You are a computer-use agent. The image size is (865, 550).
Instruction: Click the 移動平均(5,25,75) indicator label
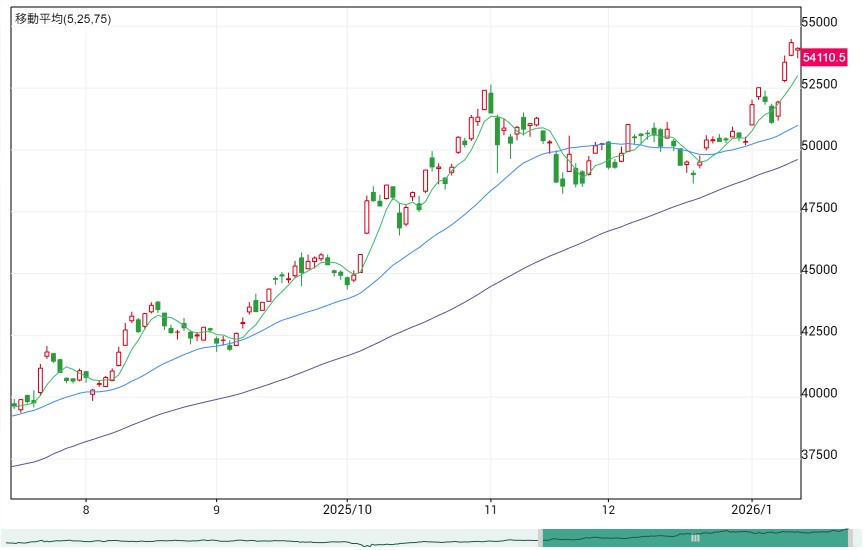[63, 19]
